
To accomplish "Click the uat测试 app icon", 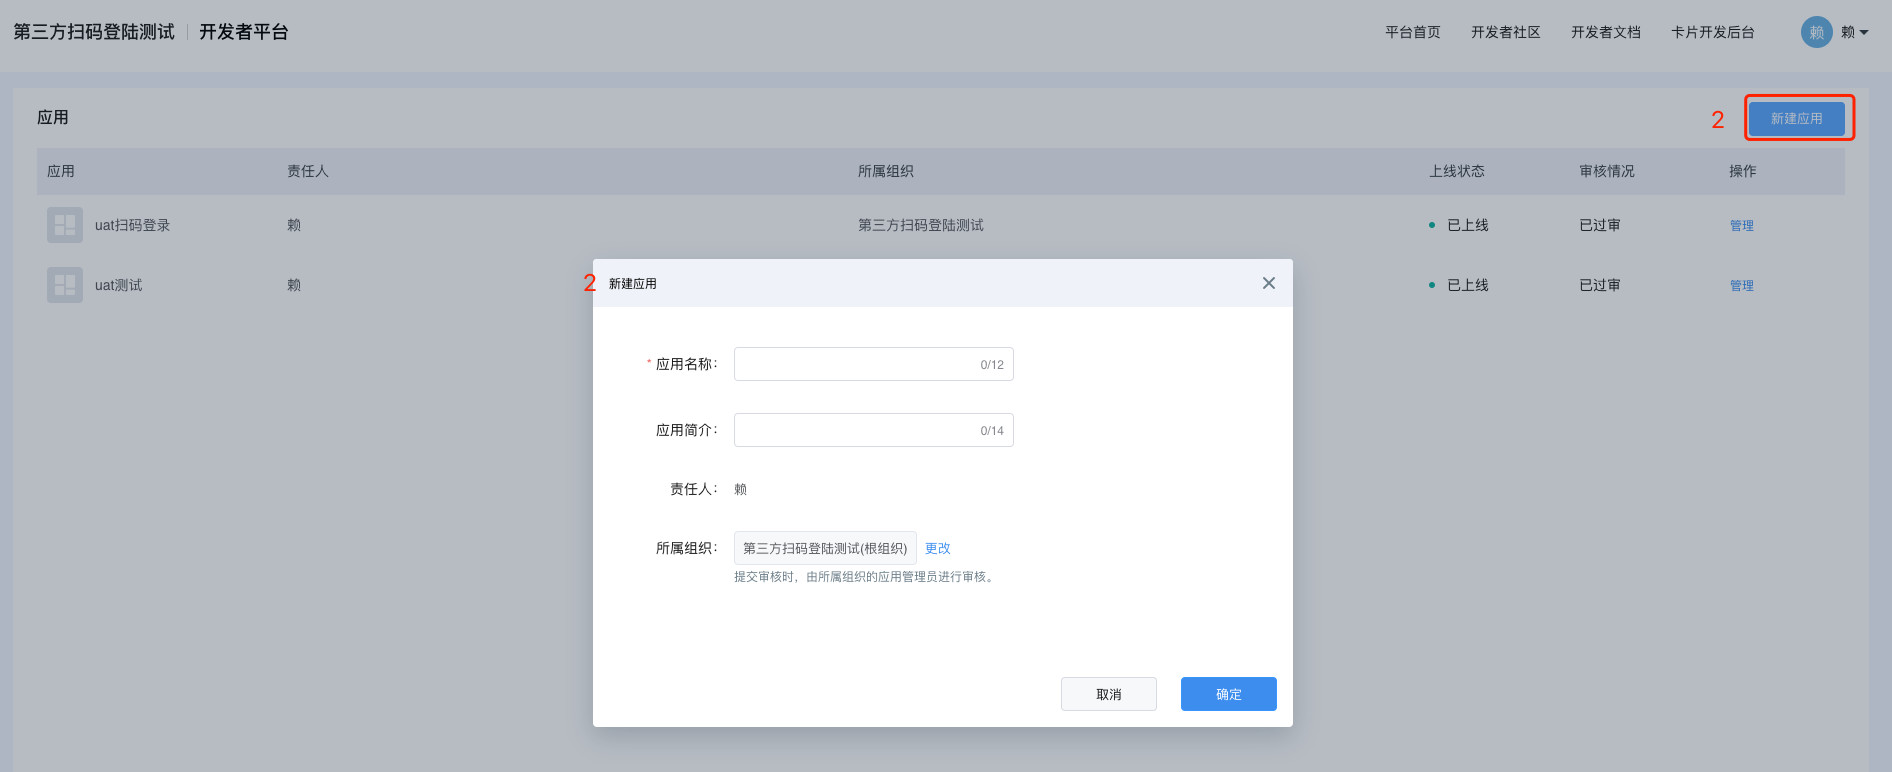I will pos(65,285).
